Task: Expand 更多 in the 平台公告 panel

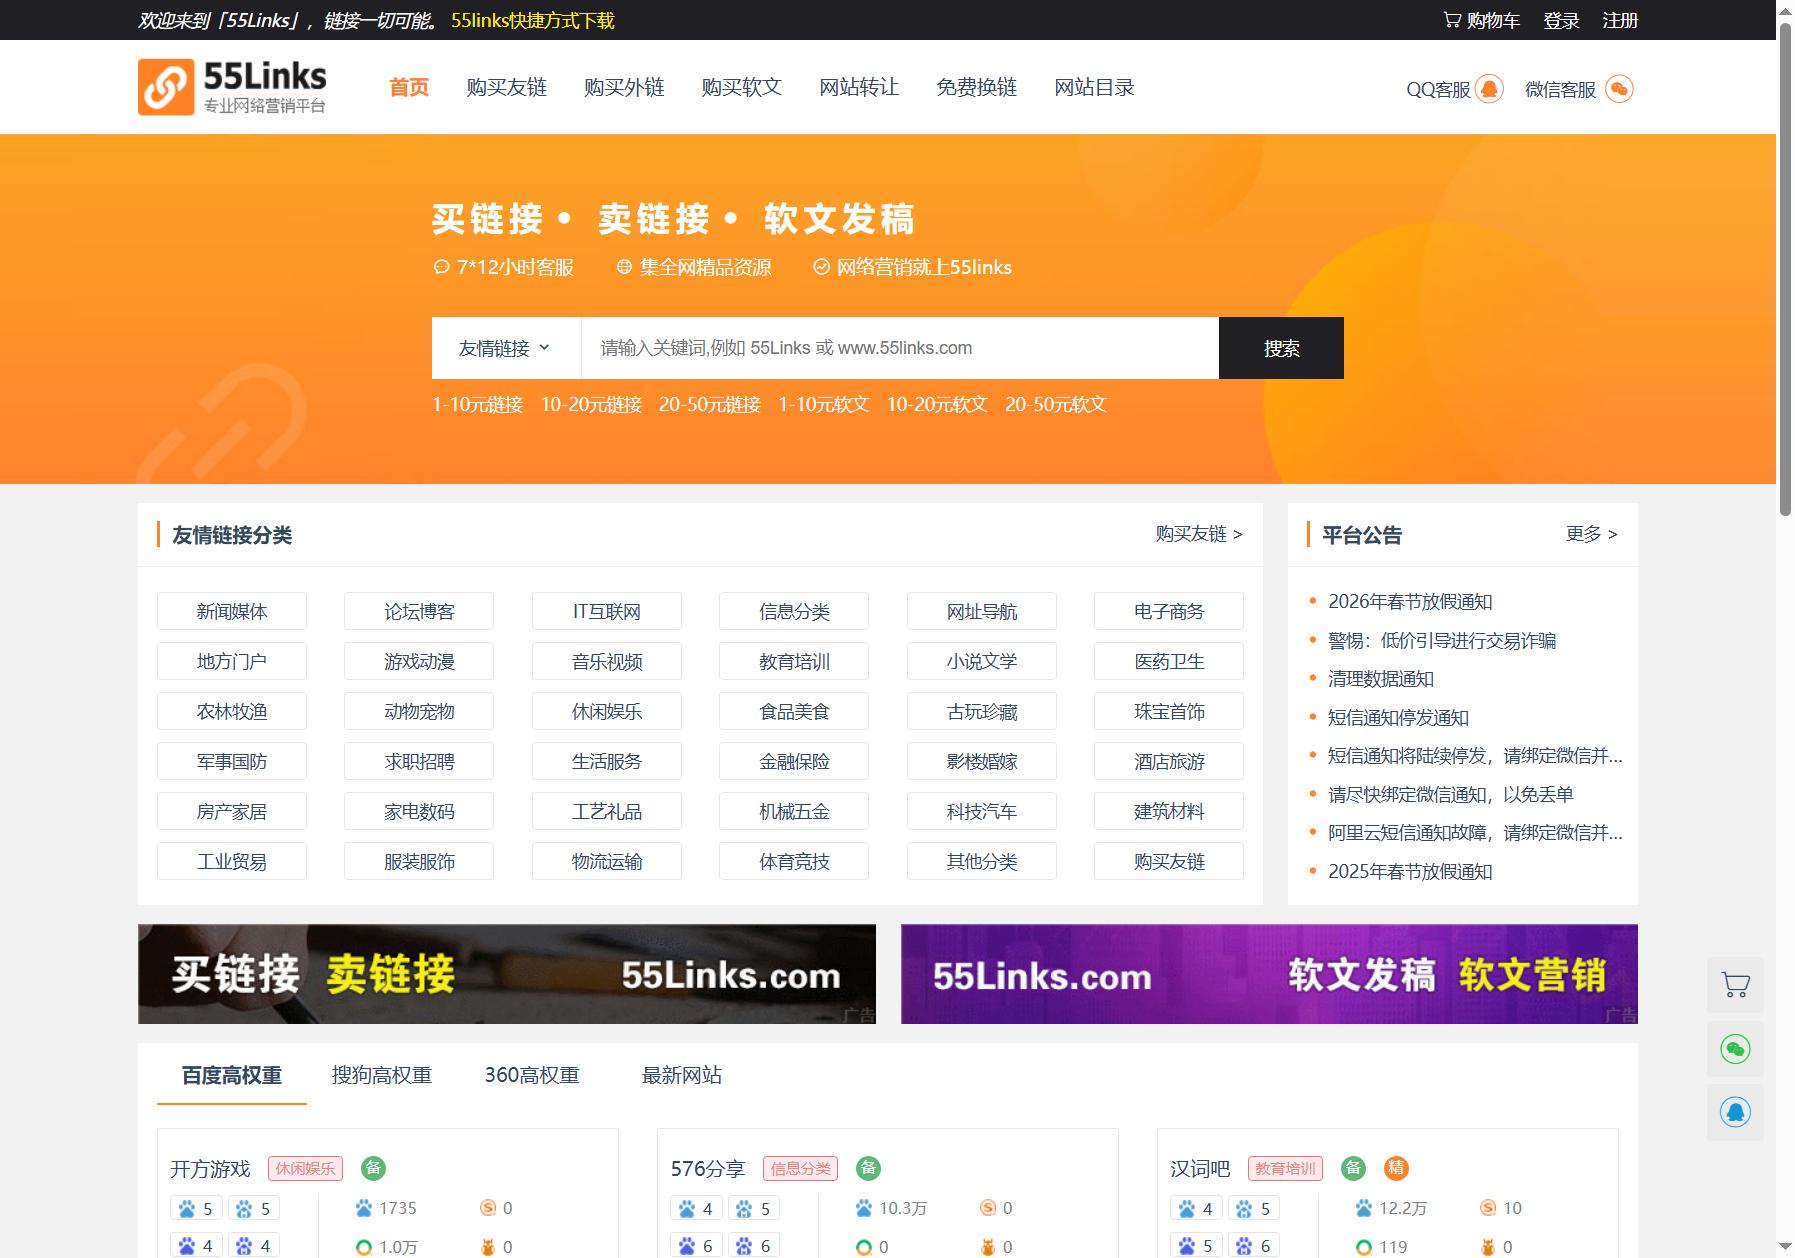Action: pyautogui.click(x=1591, y=534)
